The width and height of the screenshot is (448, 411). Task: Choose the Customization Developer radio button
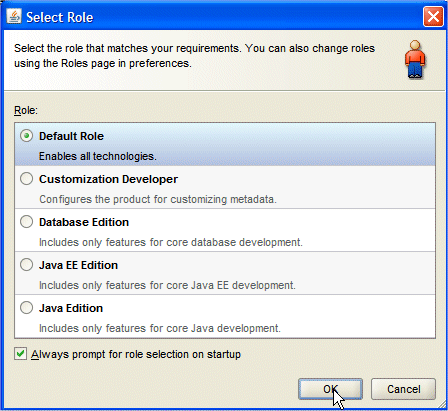[x=26, y=179]
